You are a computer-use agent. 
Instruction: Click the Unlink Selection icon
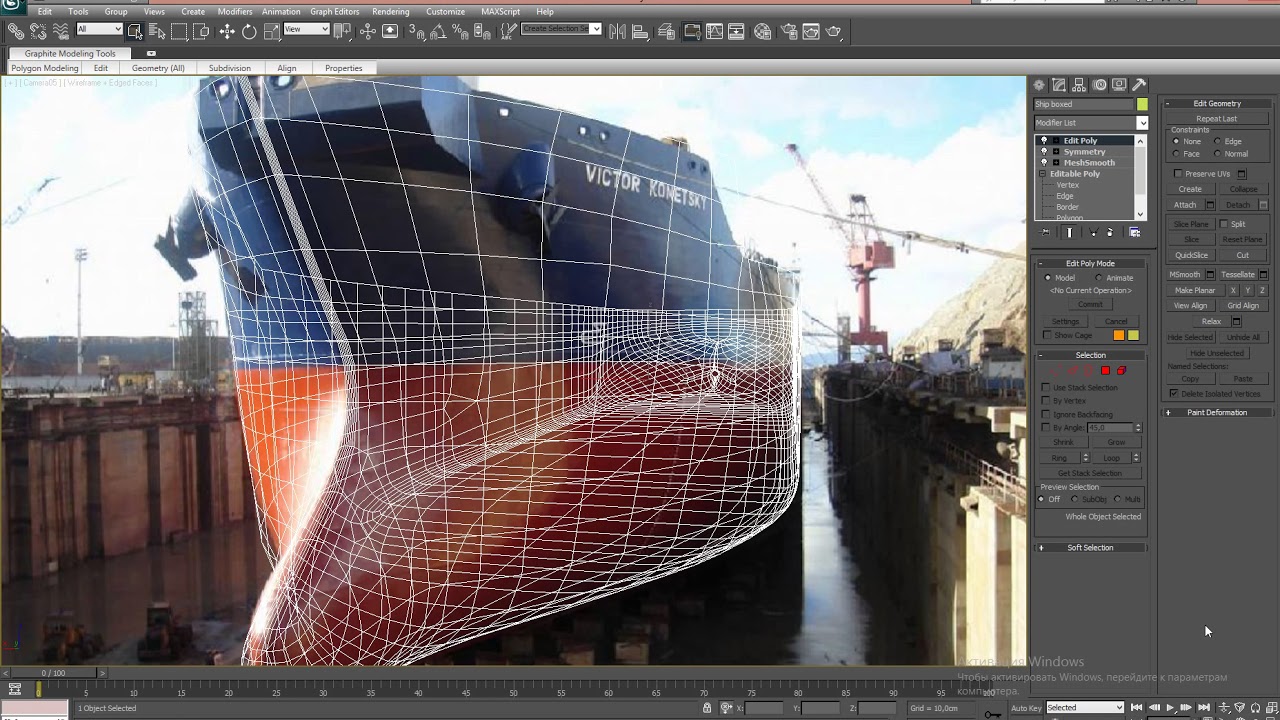tap(38, 32)
